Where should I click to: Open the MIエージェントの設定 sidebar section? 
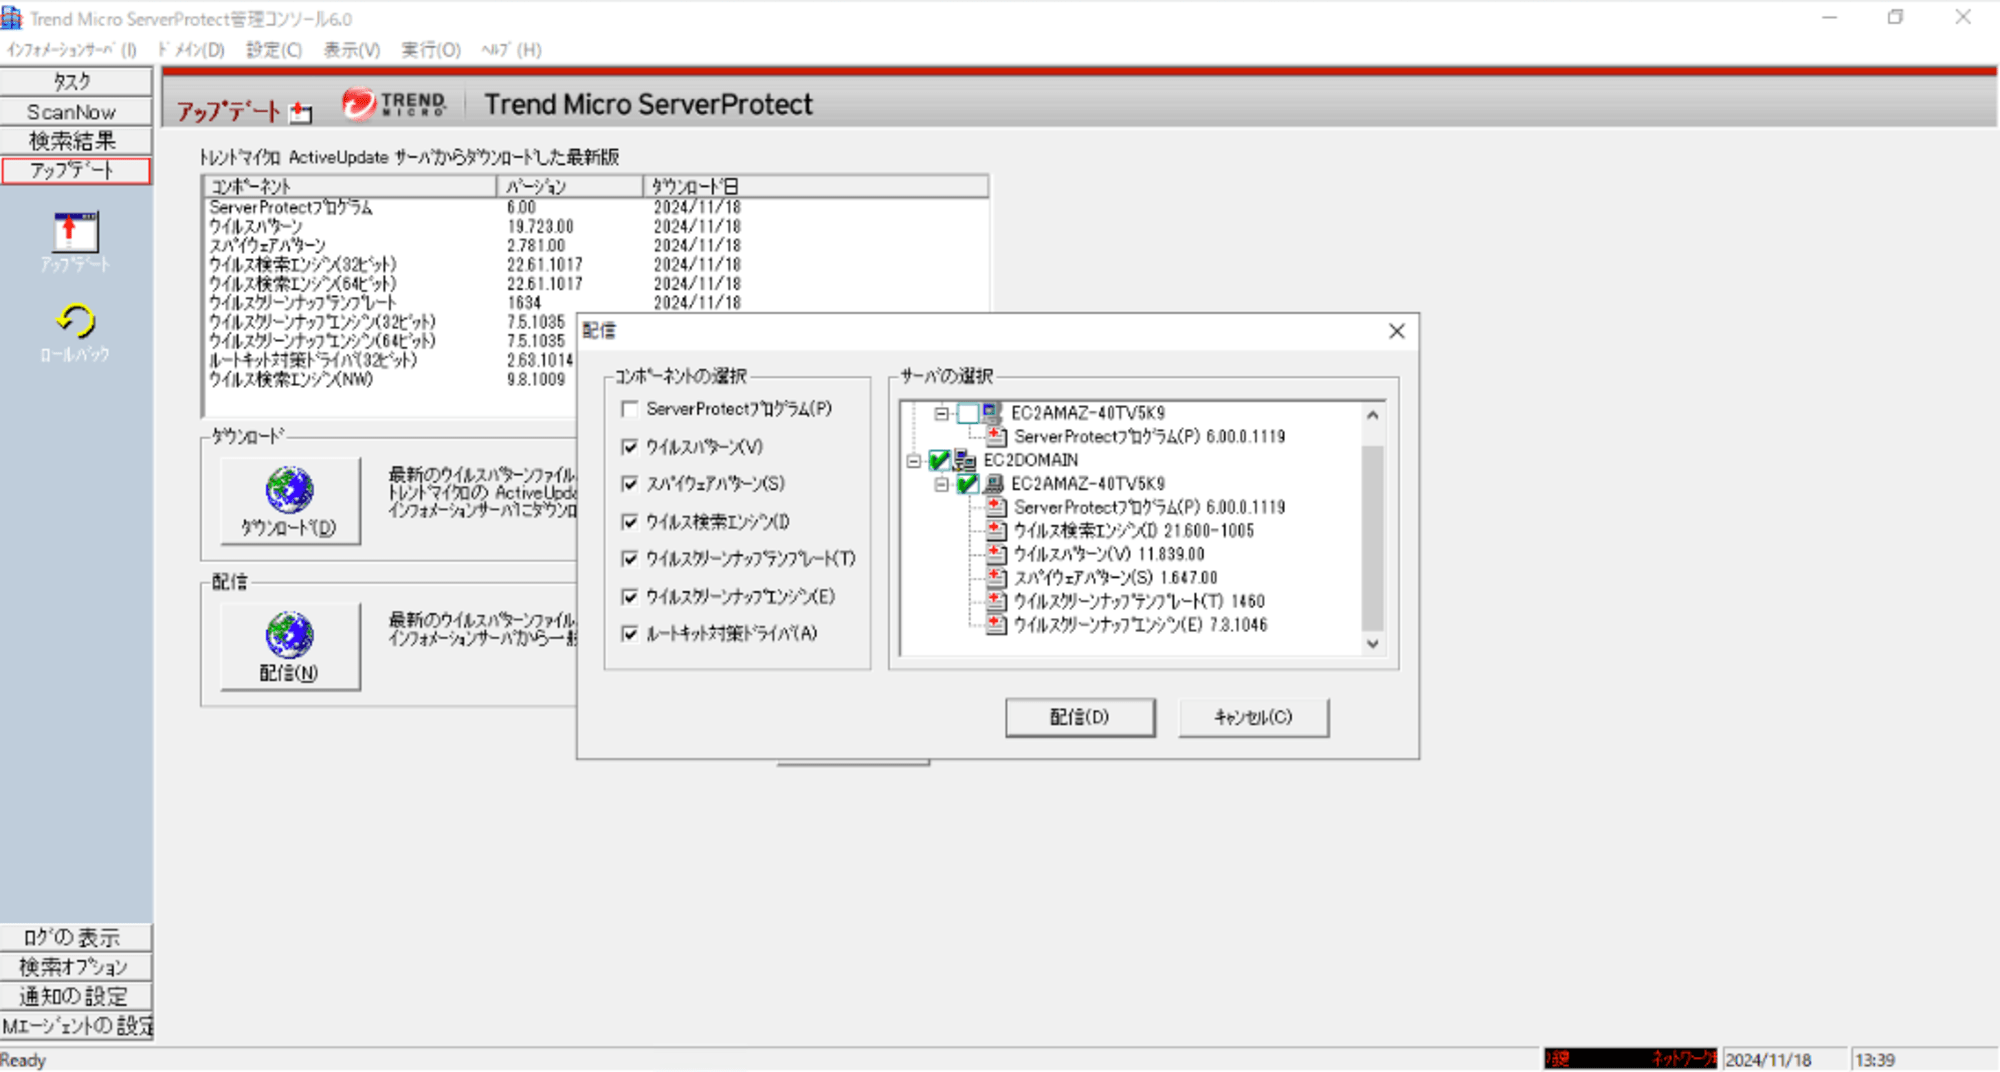[76, 1026]
